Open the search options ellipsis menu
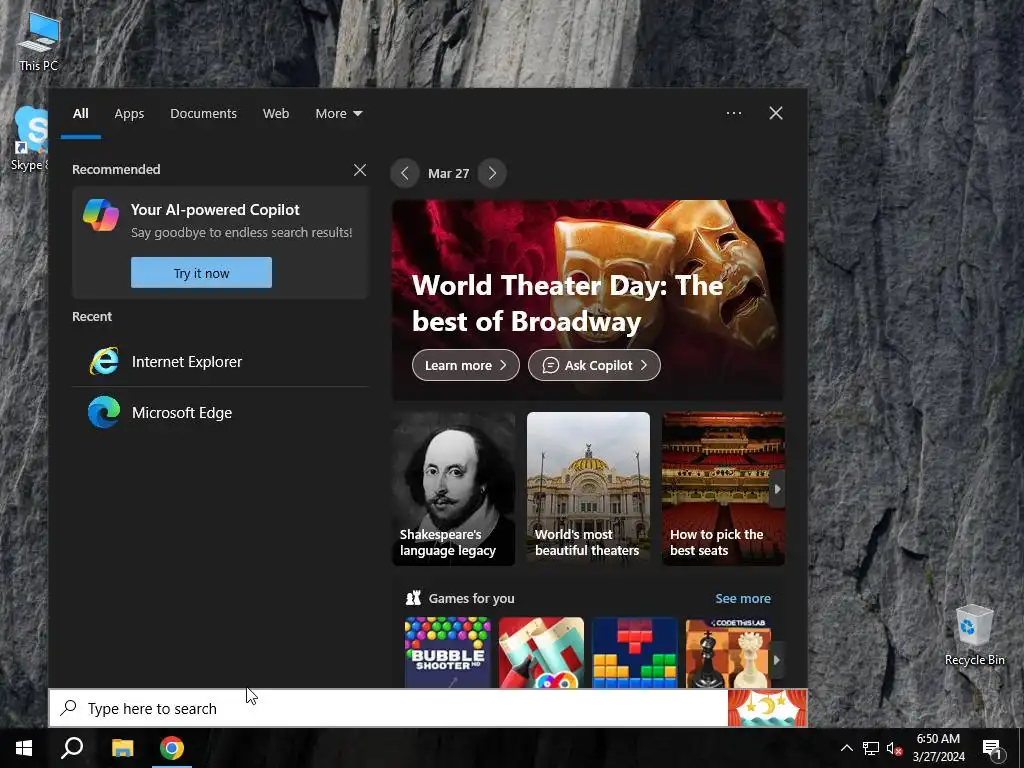Screen dimensions: 1024x768 pos(733,113)
